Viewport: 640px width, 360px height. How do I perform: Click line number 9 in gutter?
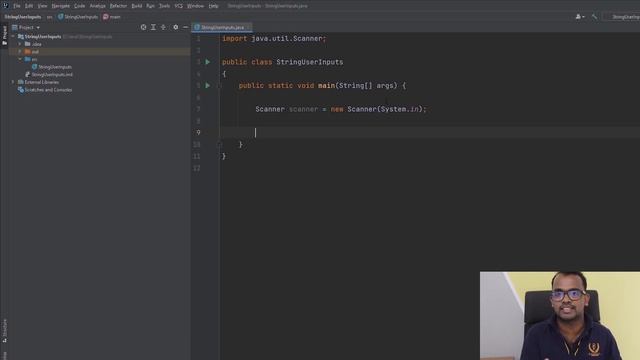[198, 133]
